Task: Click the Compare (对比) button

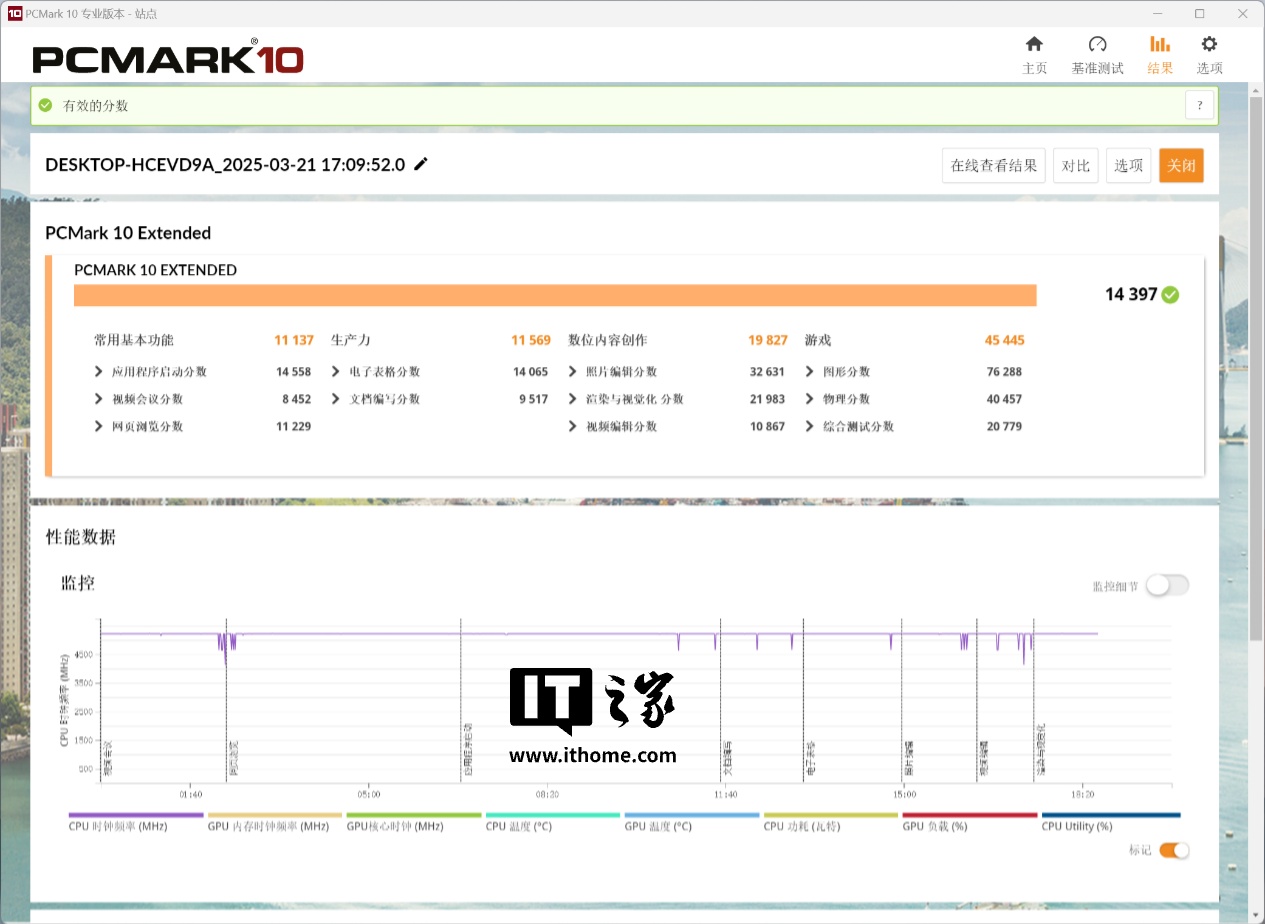Action: coord(1075,166)
